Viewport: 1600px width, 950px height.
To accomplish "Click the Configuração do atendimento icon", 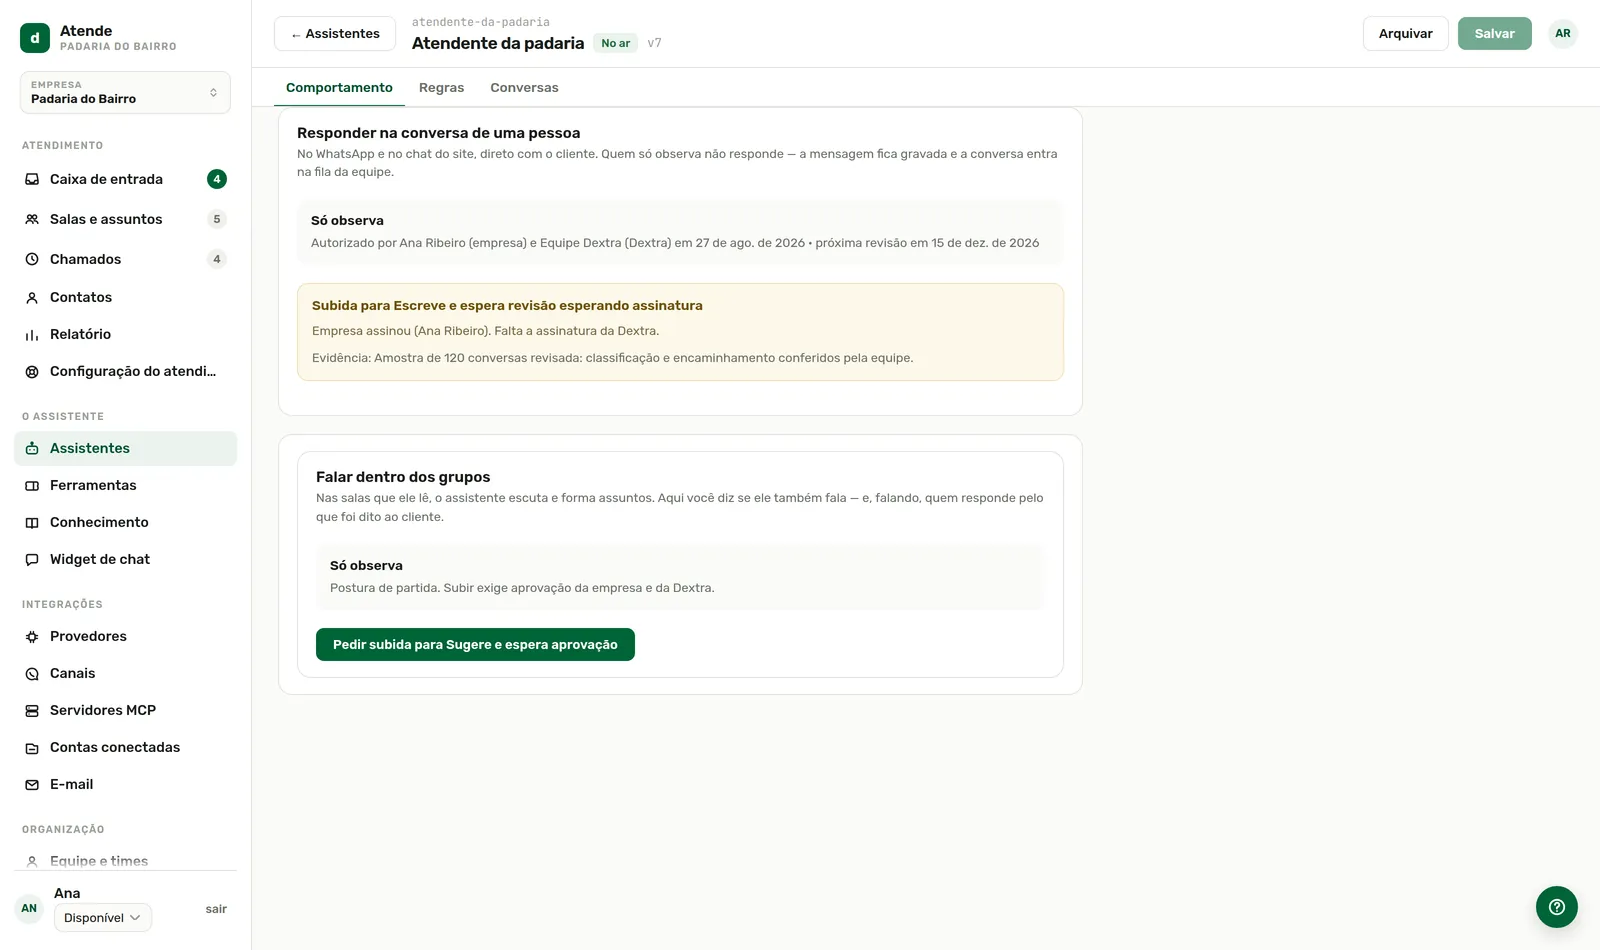I will (x=32, y=371).
